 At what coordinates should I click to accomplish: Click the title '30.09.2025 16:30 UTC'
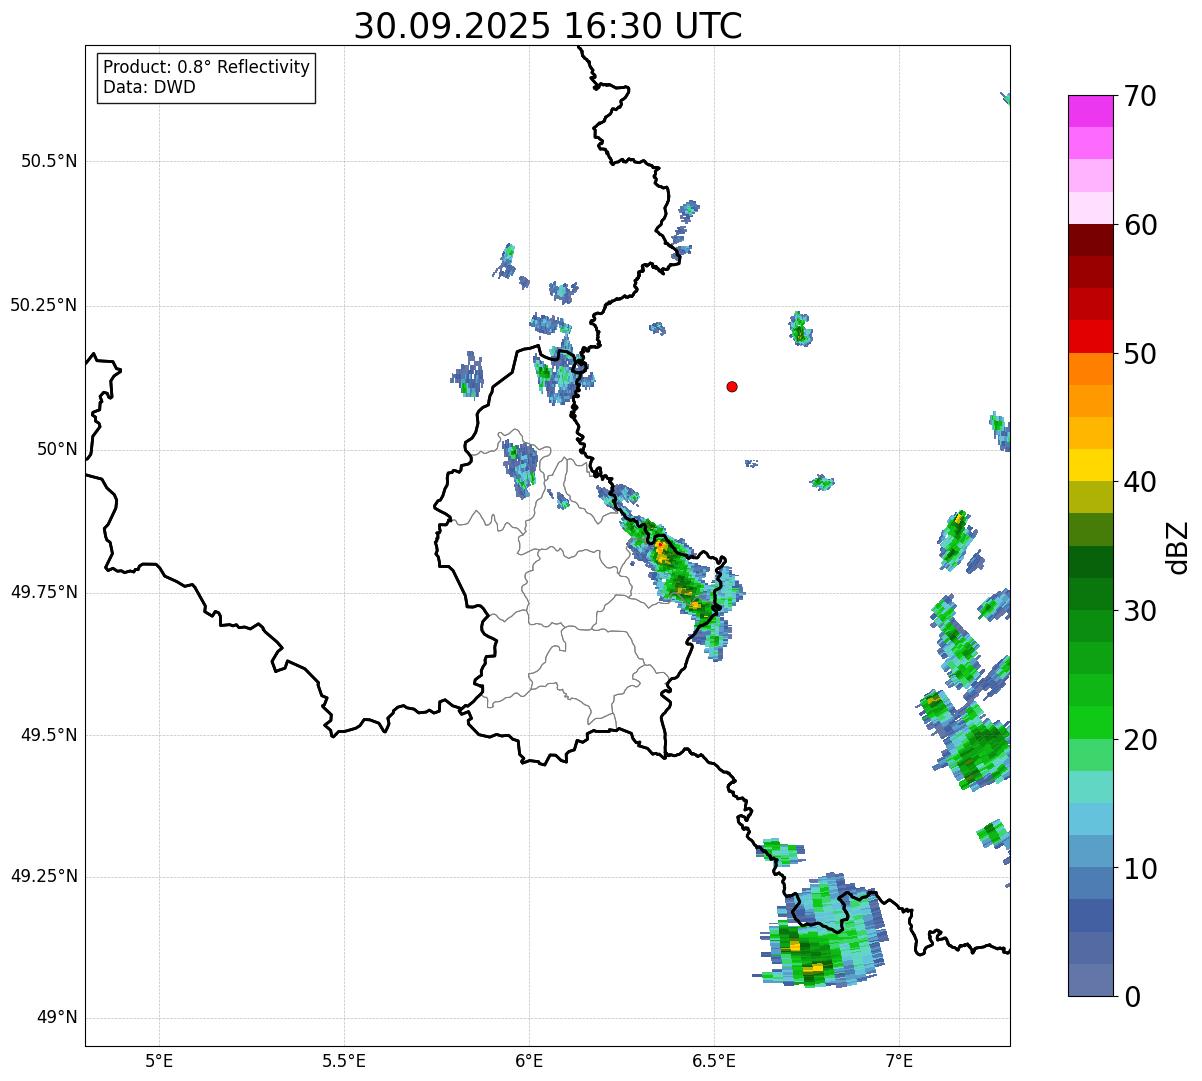click(x=548, y=26)
